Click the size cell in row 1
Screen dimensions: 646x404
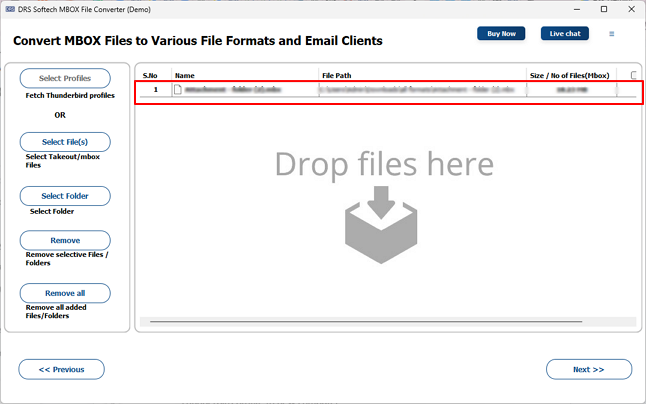click(572, 89)
